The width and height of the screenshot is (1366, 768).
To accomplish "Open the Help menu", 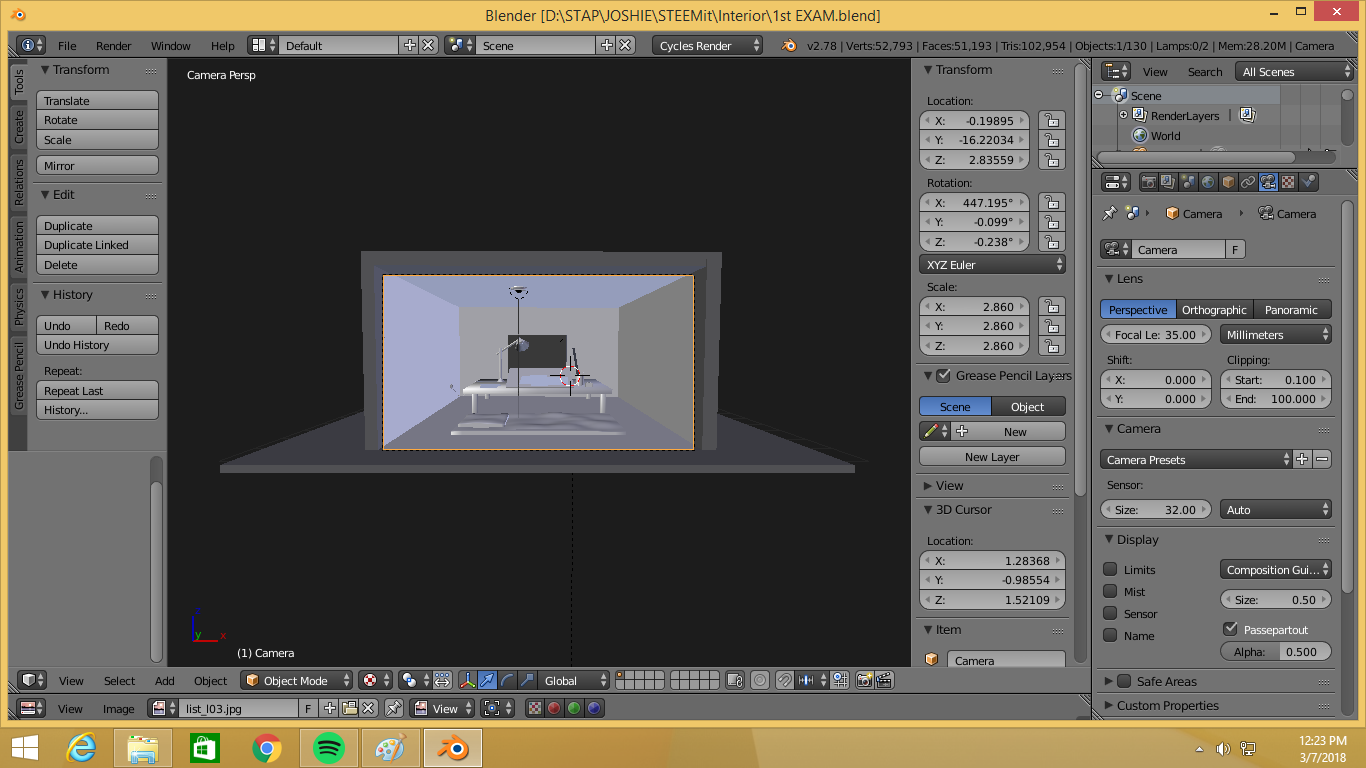I will coord(223,45).
